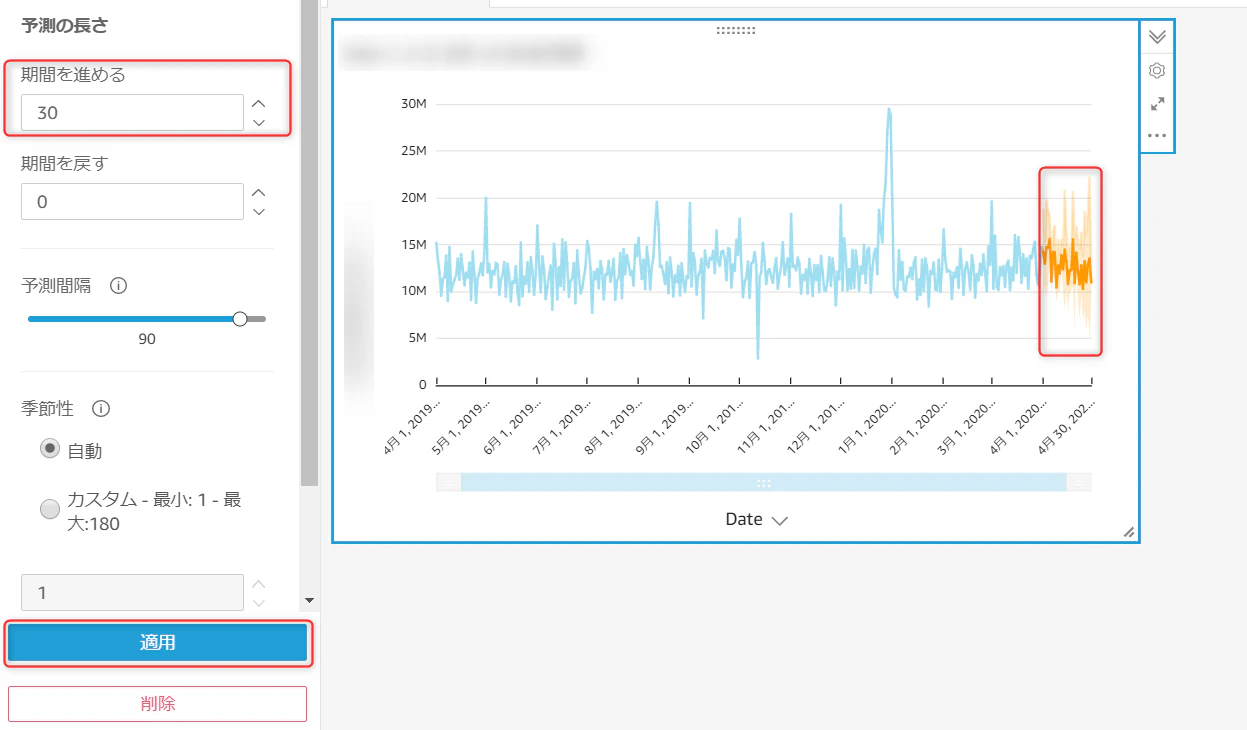Open the three-dots menu of the visual
Screen dimensions: 1247x730
click(1158, 135)
